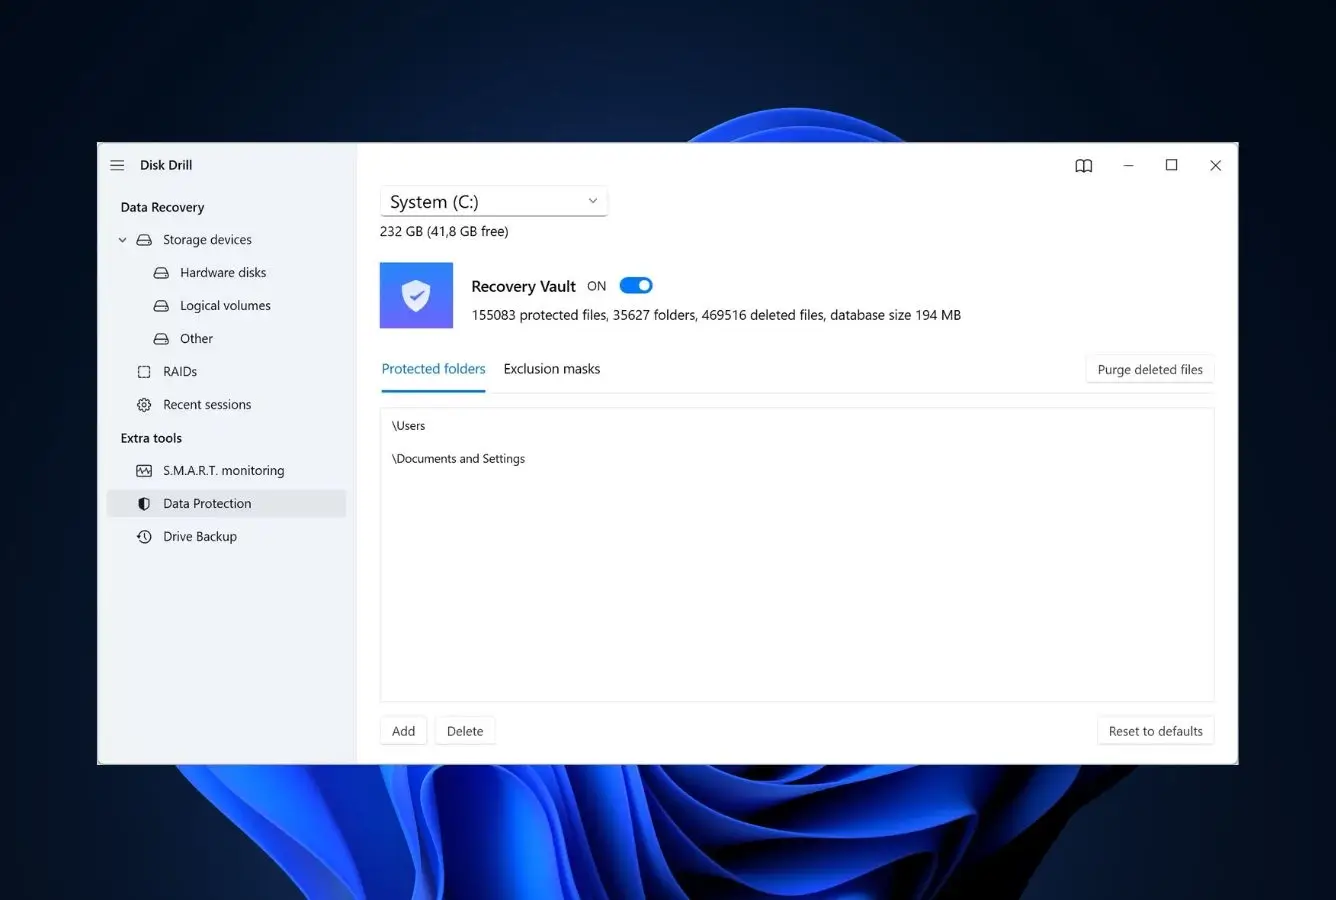Click the Drive Backup clock icon
Viewport: 1336px width, 900px height.
click(x=144, y=537)
